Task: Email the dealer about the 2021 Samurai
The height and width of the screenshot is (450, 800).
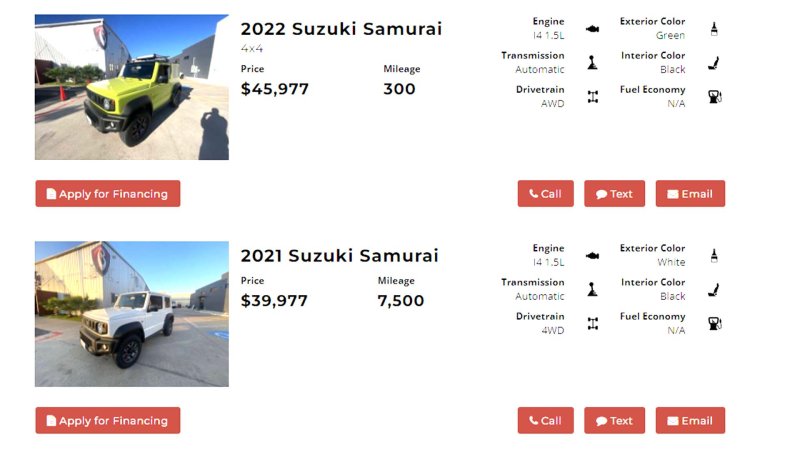Action: tap(690, 421)
